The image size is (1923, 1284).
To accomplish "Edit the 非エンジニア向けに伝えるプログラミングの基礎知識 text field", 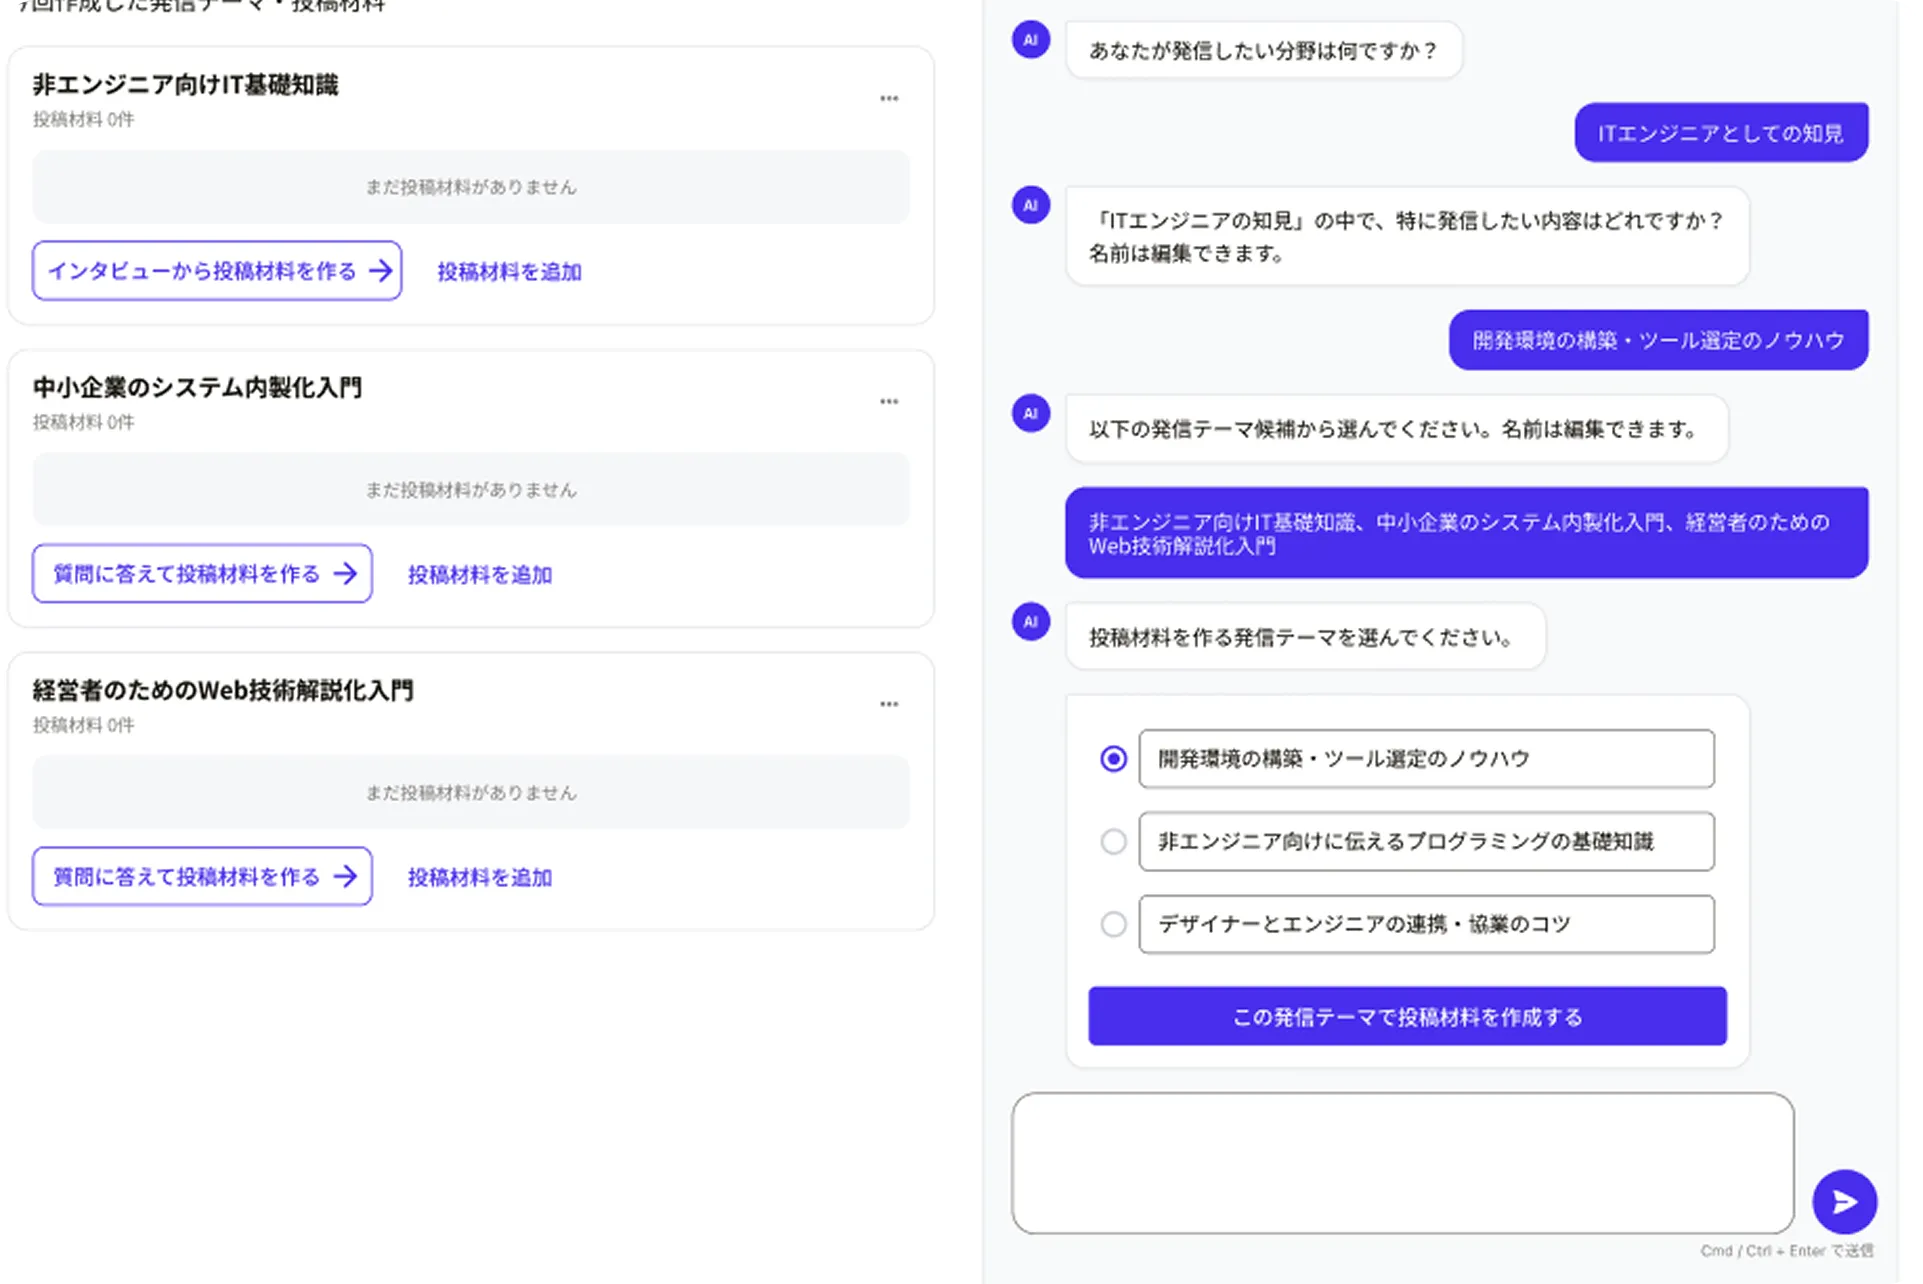I will 1426,842.
